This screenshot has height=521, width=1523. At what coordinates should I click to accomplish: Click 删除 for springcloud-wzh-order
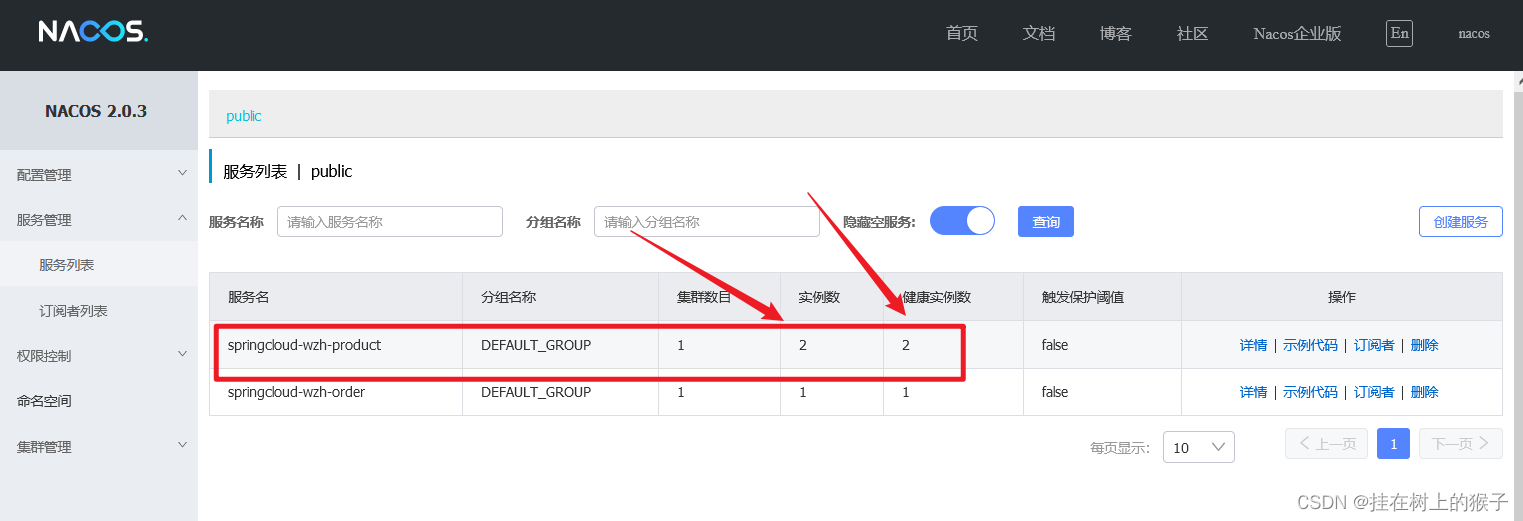point(1424,392)
